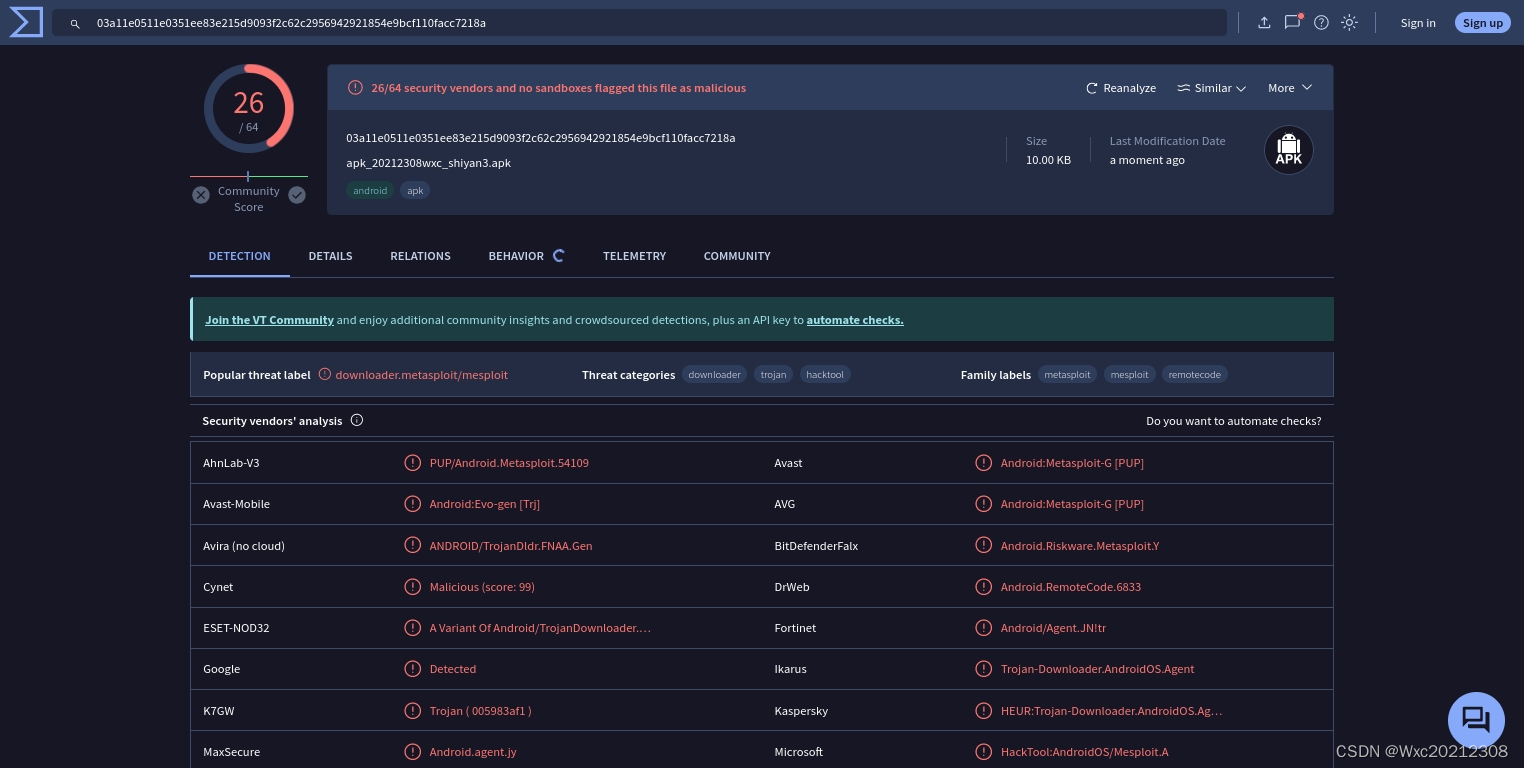Click the community score bar
Screen dimensions: 1524x768
click(x=248, y=177)
